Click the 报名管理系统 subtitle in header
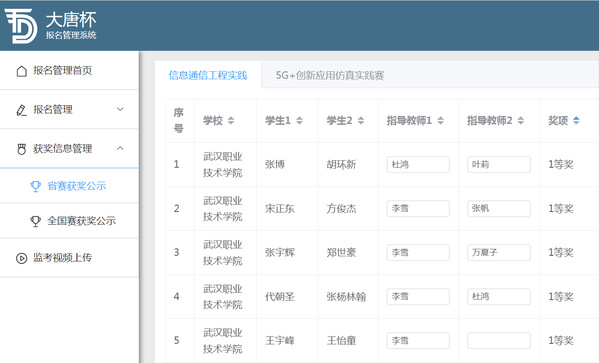This screenshot has width=599, height=363. tap(71, 35)
